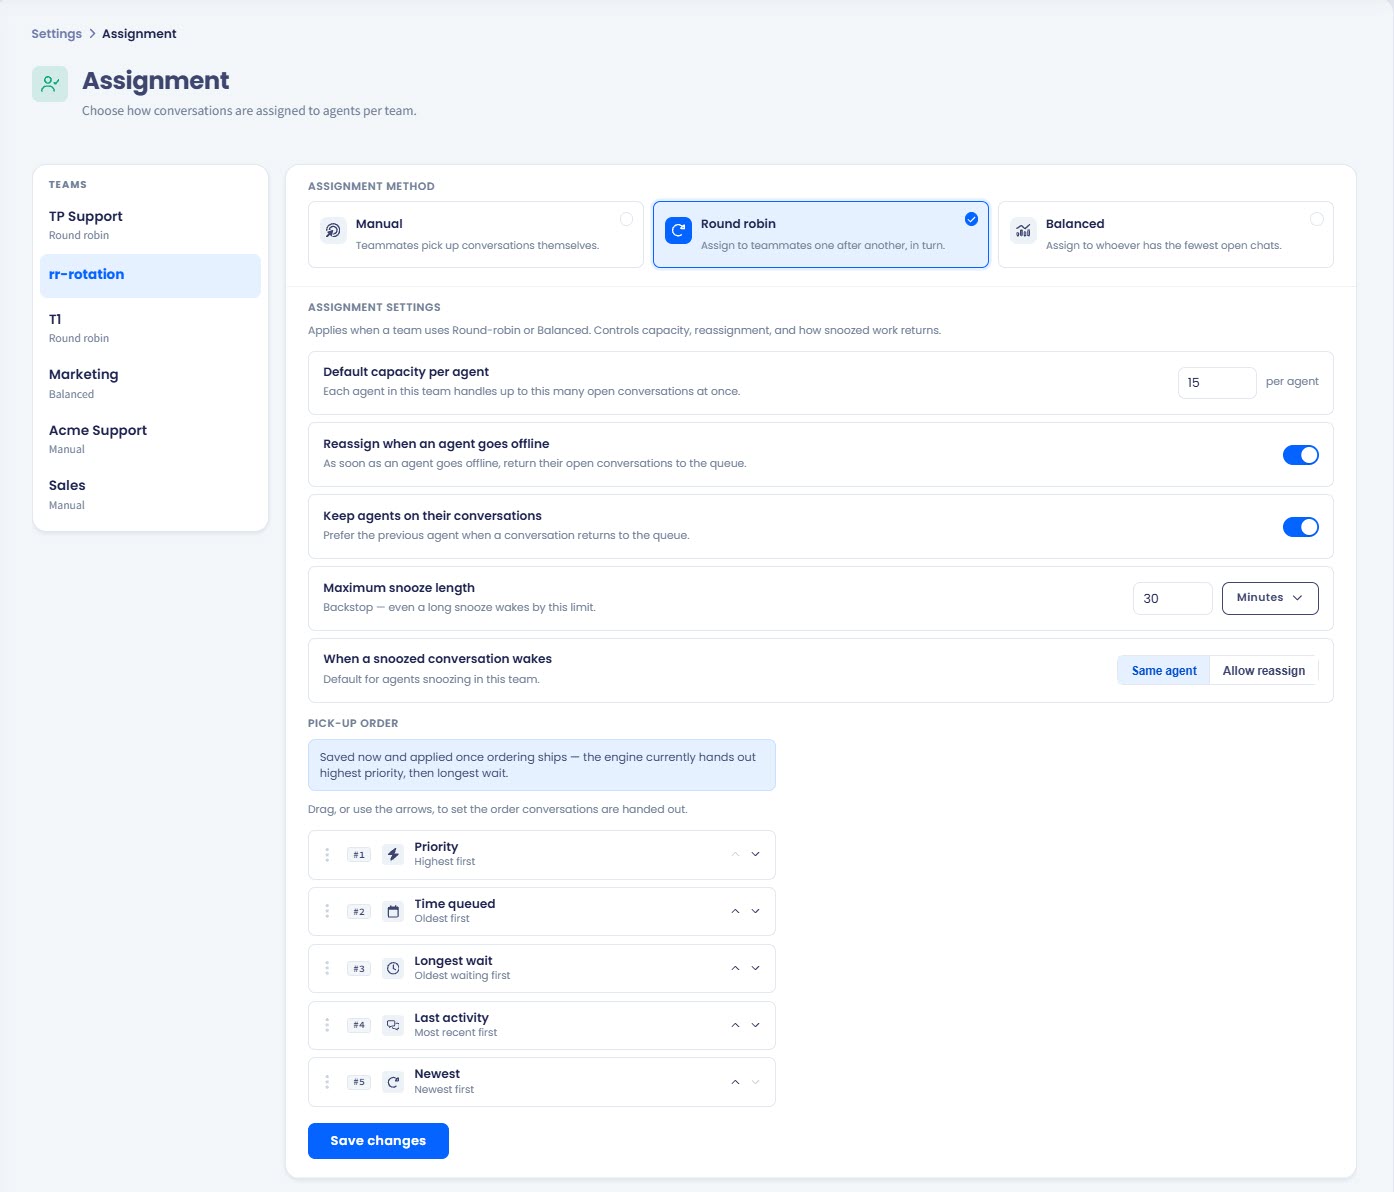This screenshot has width=1394, height=1192.
Task: Click the 'Assignment' breadcrumb text
Action: (x=139, y=34)
